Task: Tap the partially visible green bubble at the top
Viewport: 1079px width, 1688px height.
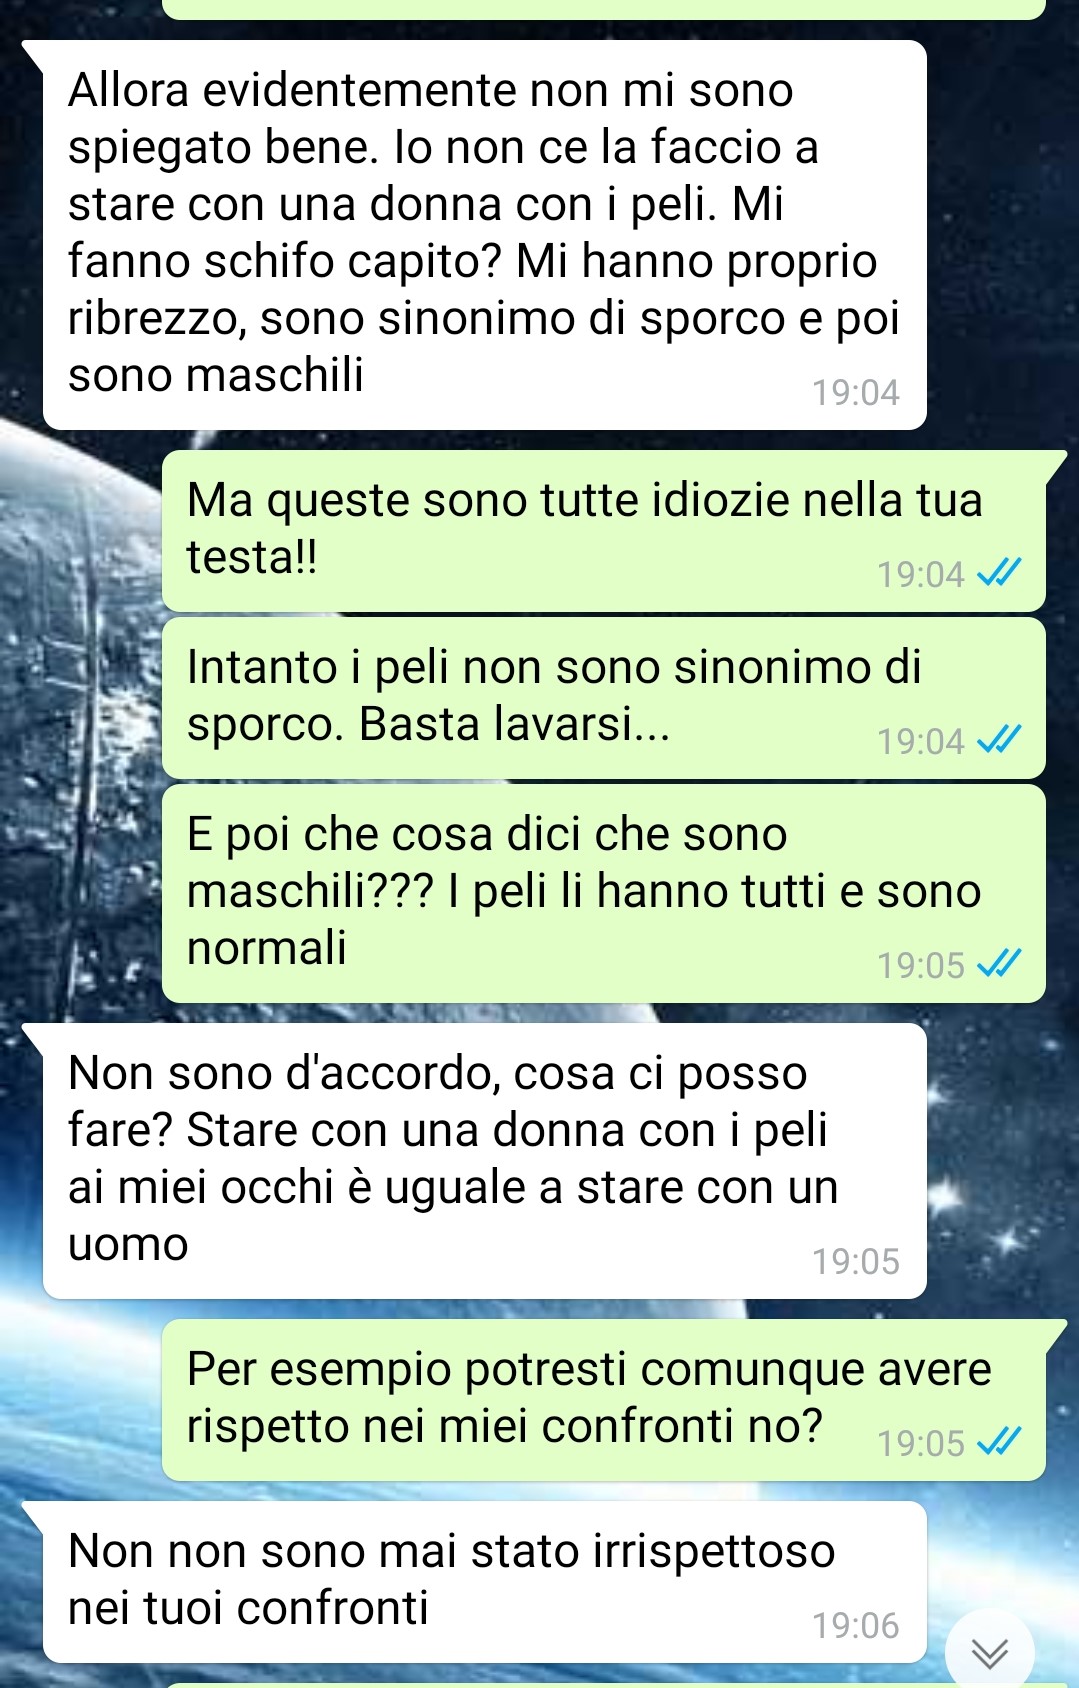Action: tap(604, 8)
